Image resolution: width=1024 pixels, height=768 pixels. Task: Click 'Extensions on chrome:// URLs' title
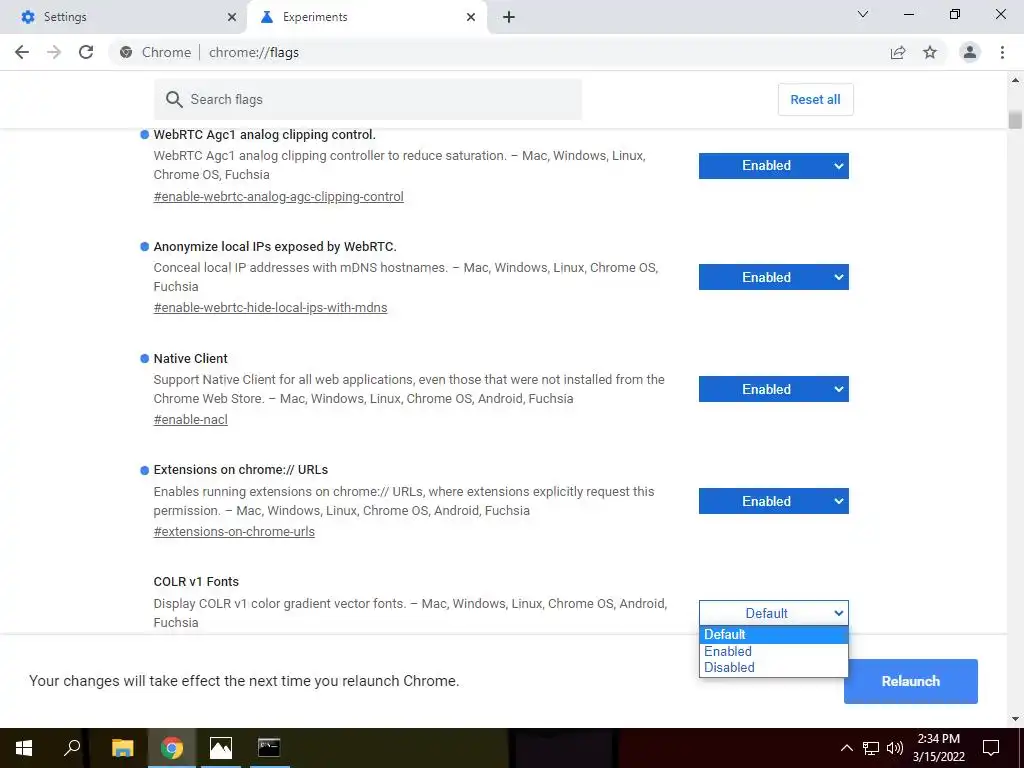[x=240, y=470]
